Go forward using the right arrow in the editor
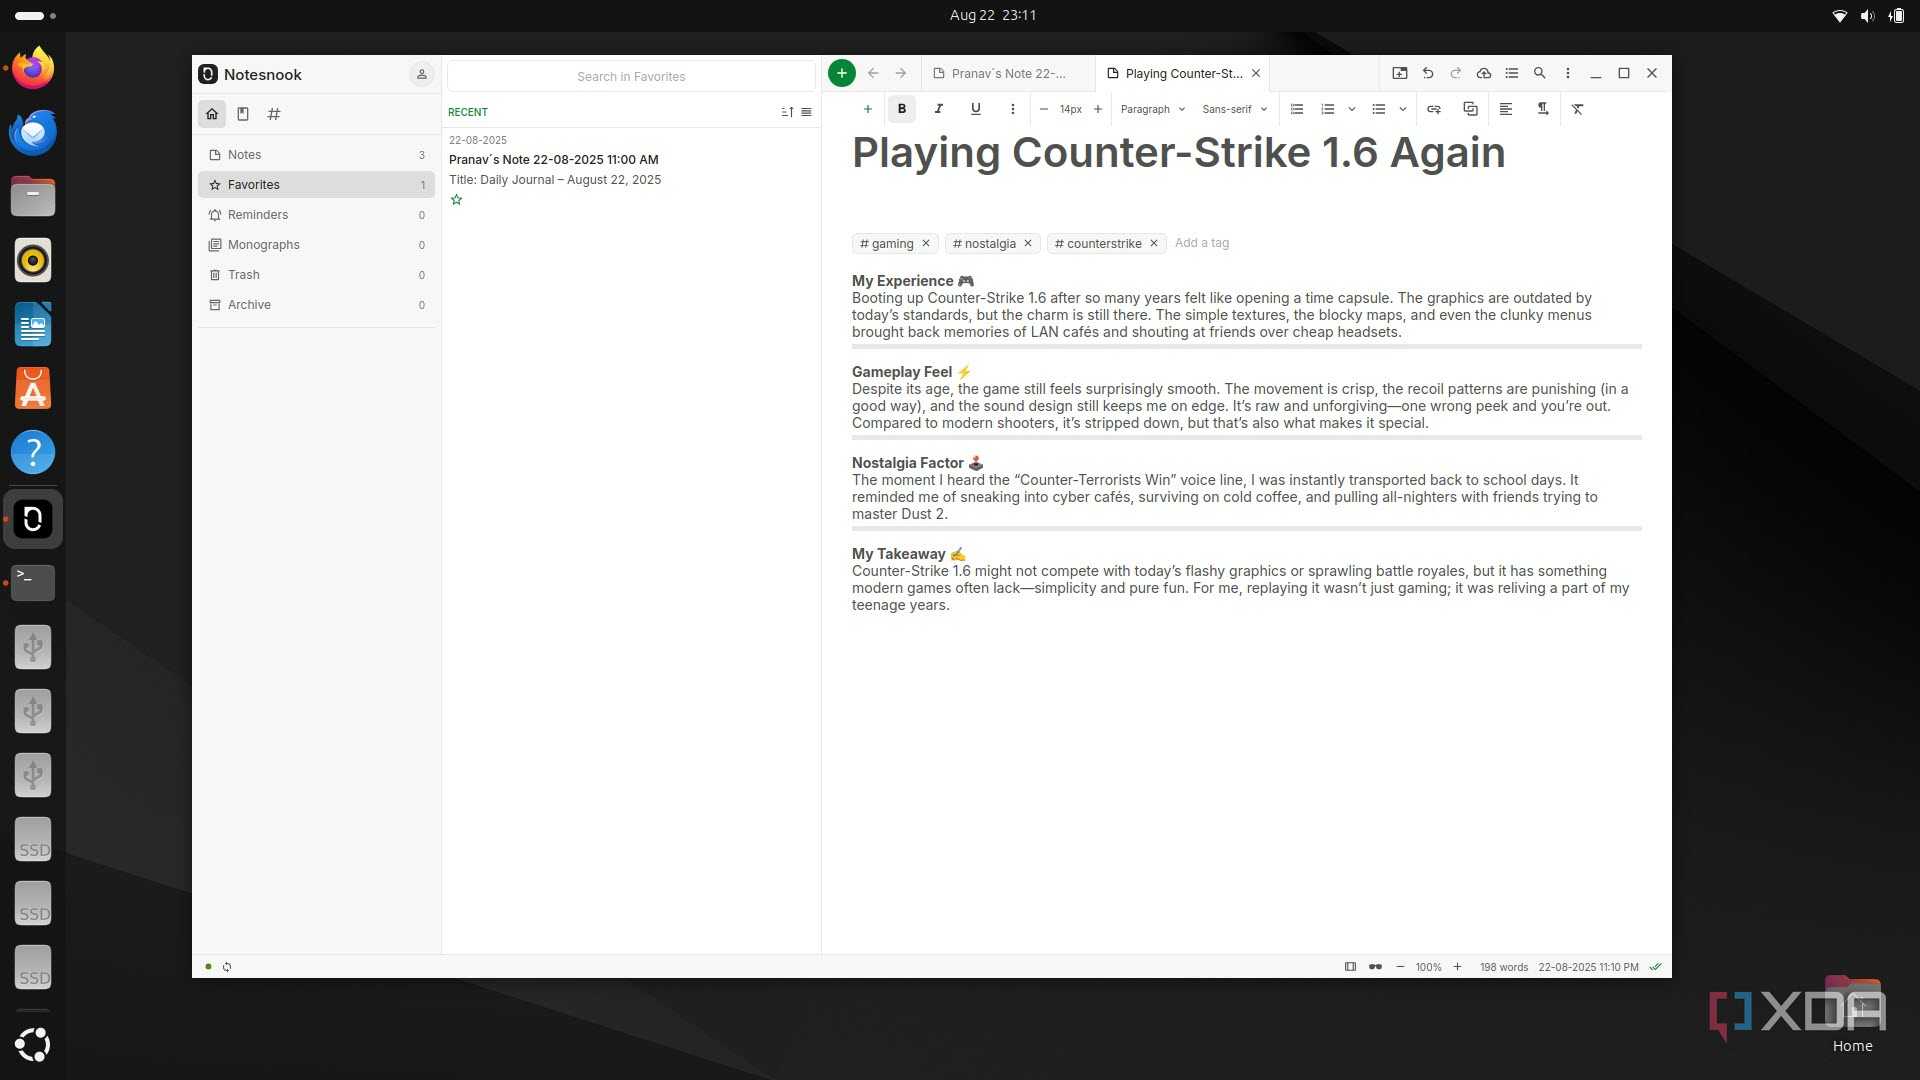Image resolution: width=1920 pixels, height=1080 pixels. click(x=901, y=73)
